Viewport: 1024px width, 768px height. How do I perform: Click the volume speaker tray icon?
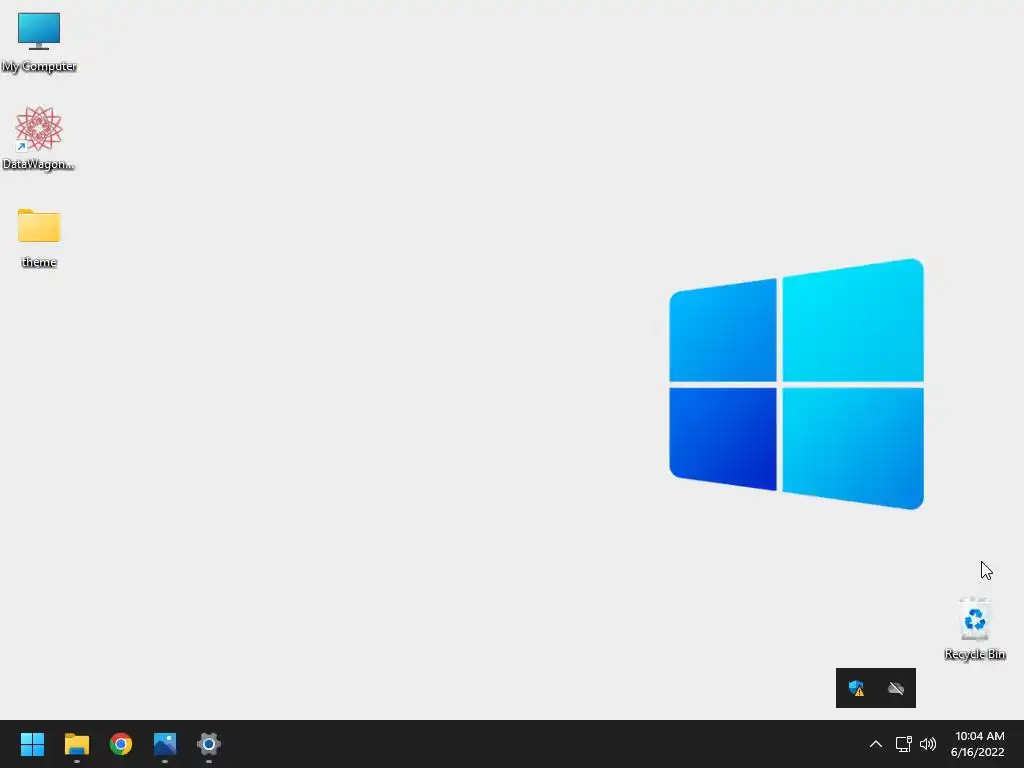click(927, 744)
